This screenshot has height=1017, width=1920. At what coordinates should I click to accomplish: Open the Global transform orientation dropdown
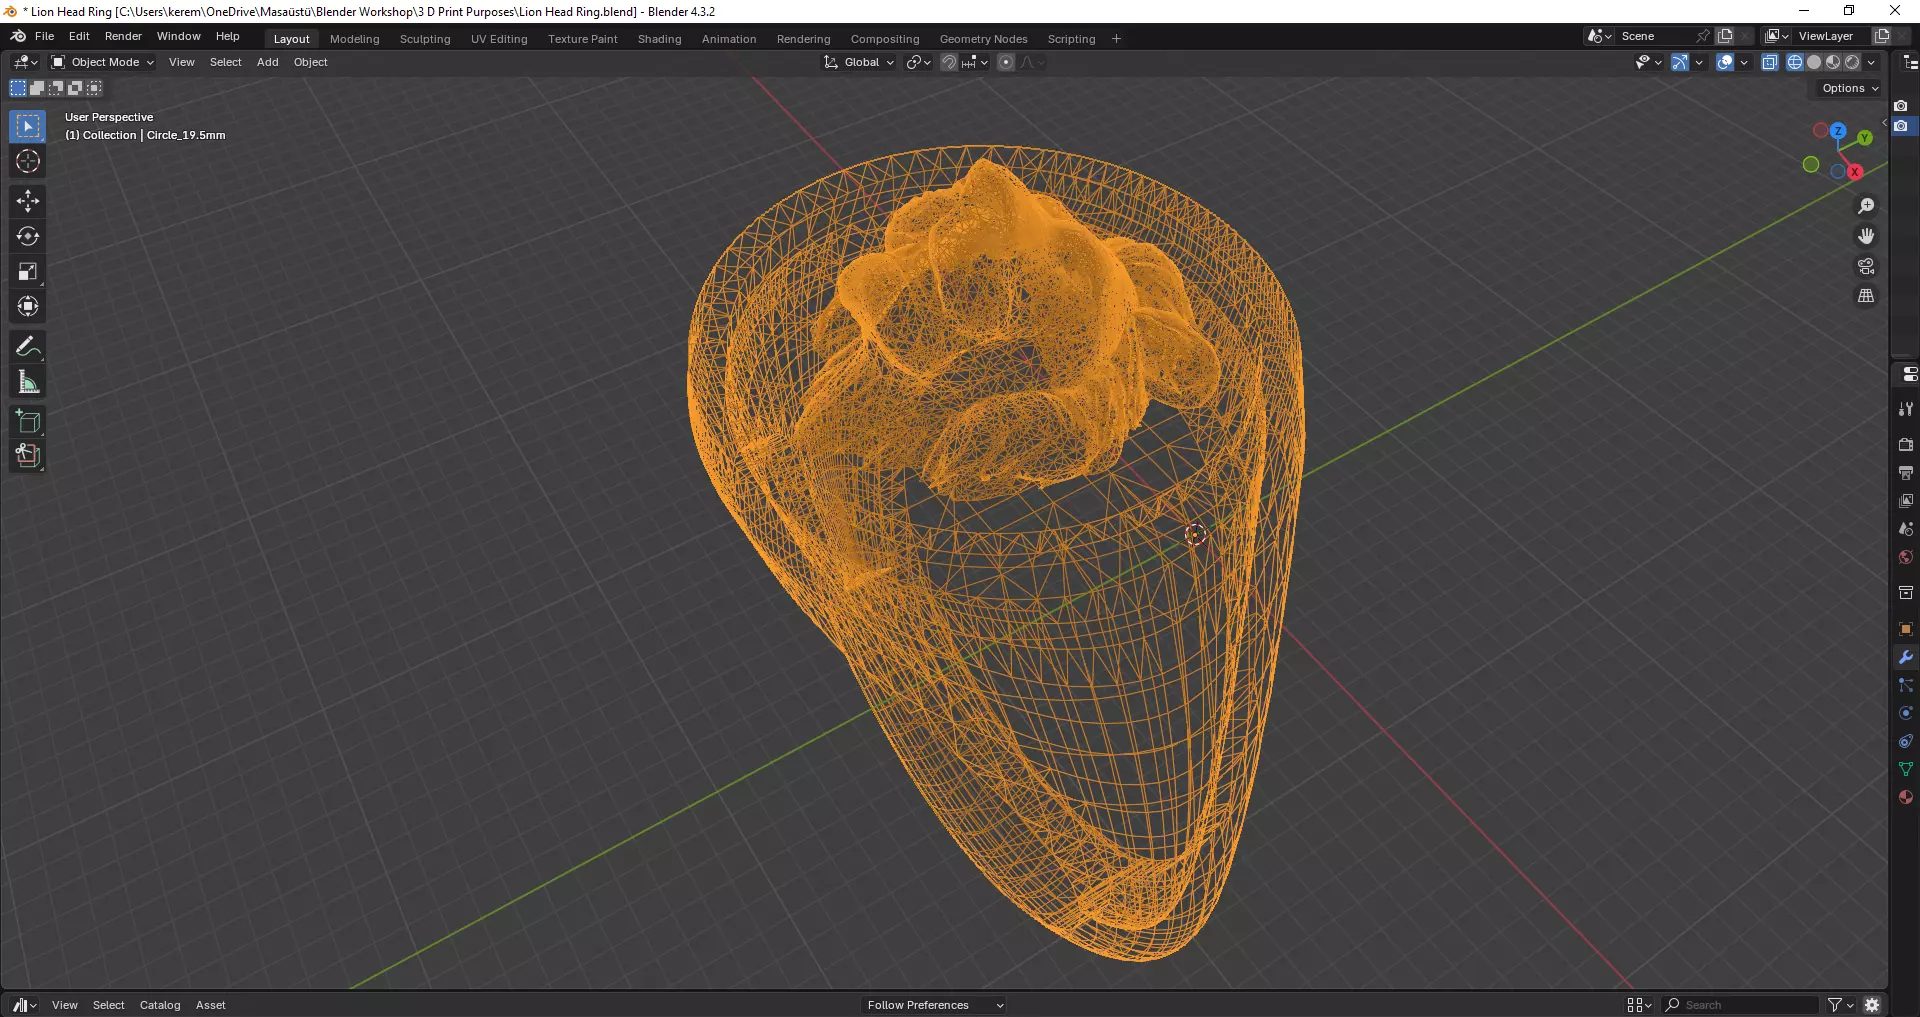[859, 62]
